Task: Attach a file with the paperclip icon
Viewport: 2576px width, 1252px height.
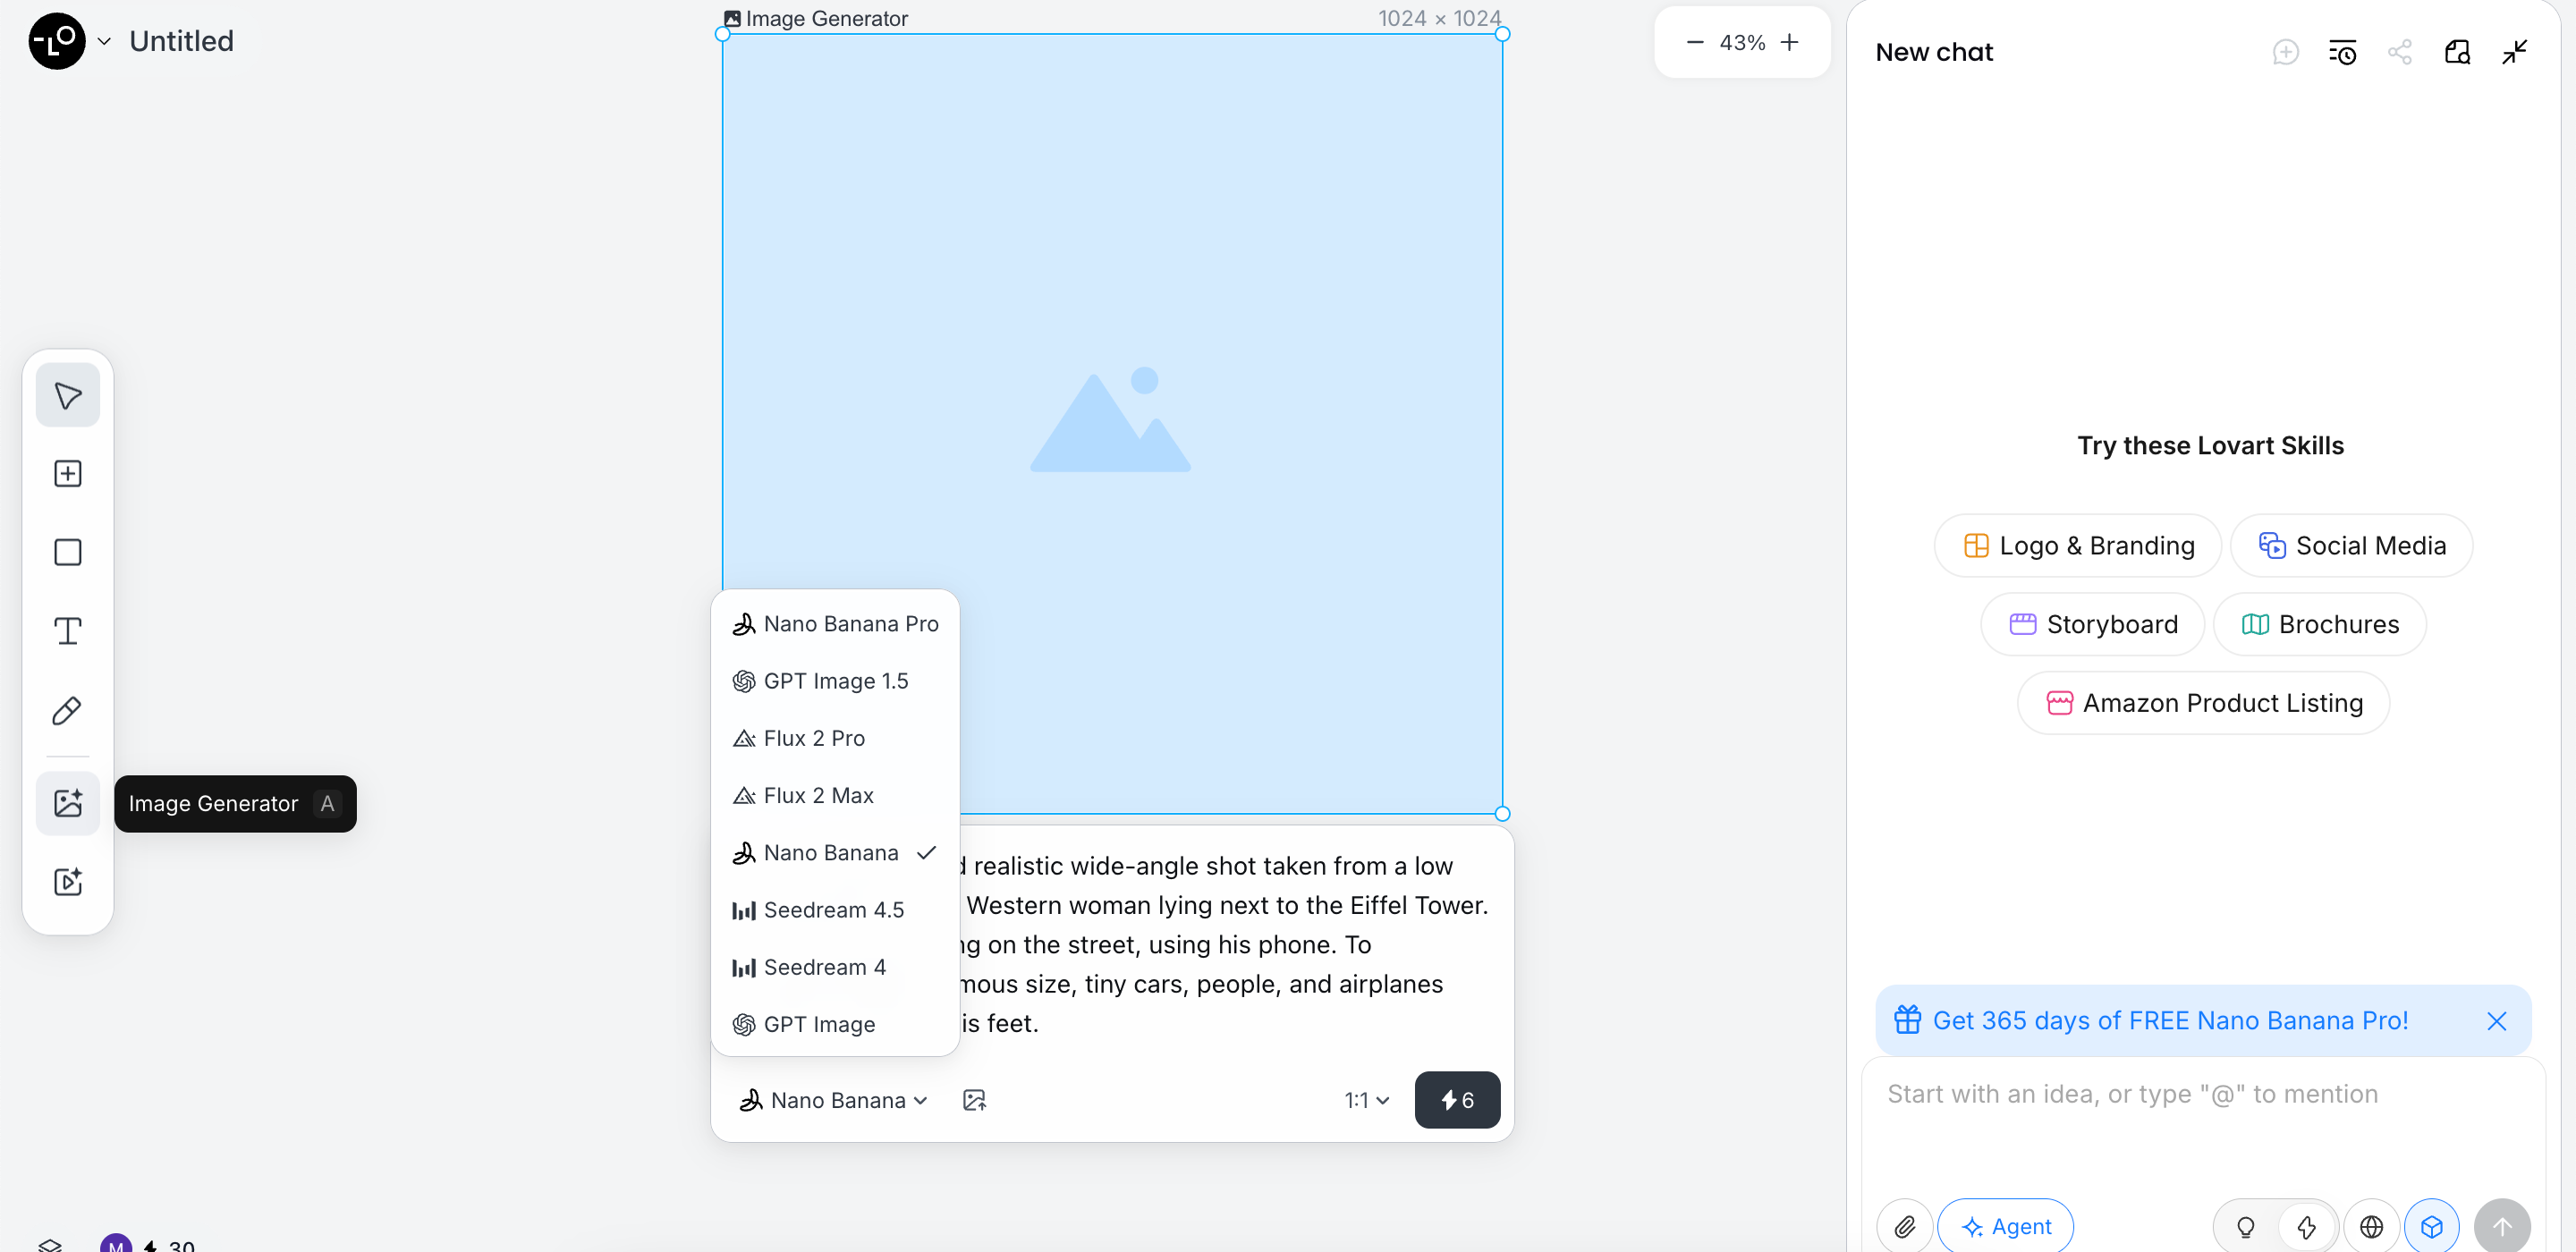Action: click(x=1904, y=1226)
